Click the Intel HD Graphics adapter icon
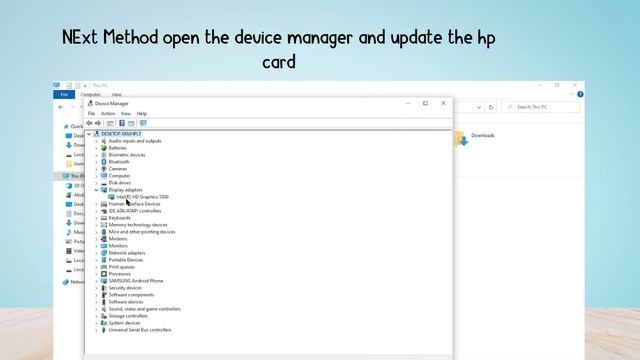The width and height of the screenshot is (640, 360). [x=111, y=197]
